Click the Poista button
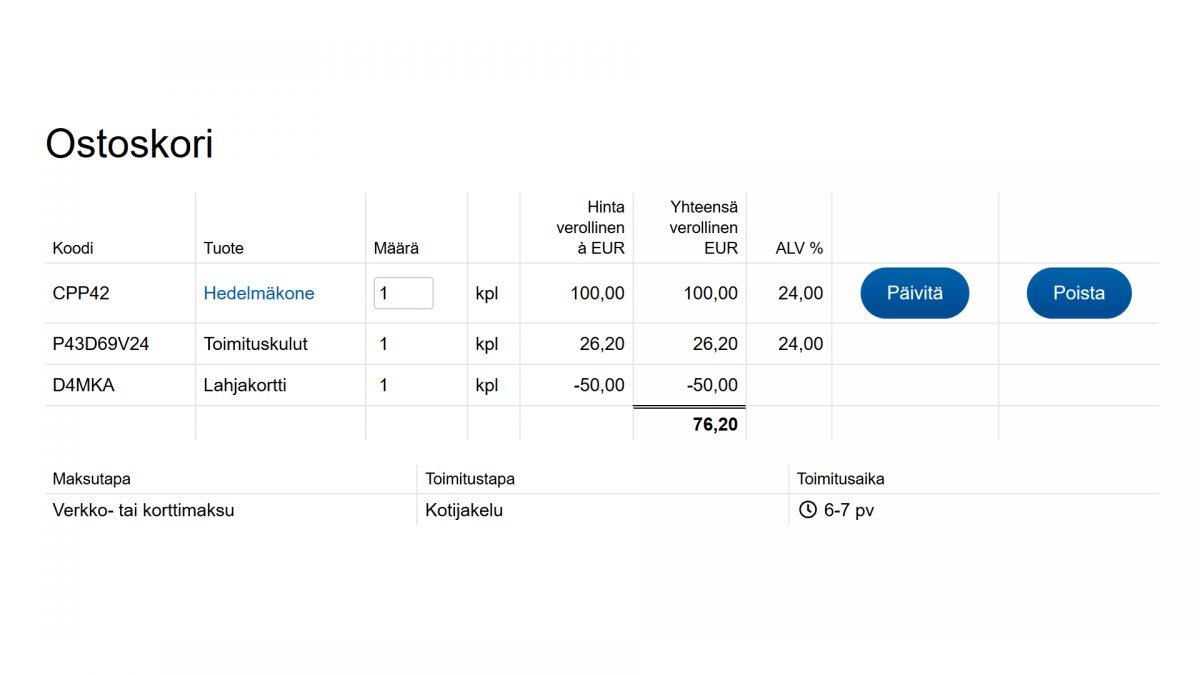The image size is (1200, 675). (x=1079, y=293)
